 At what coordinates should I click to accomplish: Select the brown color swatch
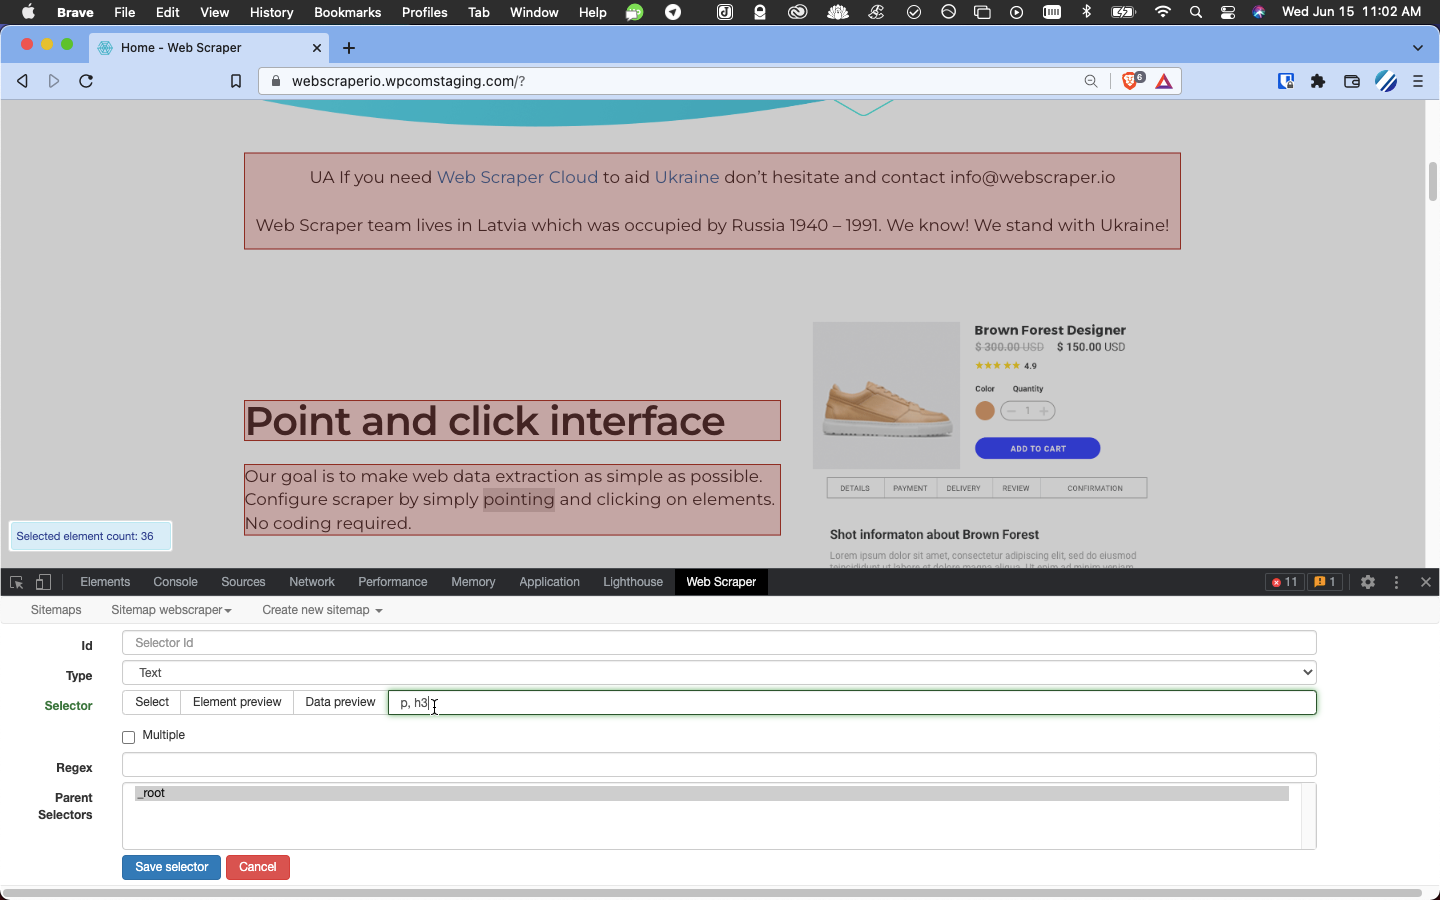[x=985, y=411]
